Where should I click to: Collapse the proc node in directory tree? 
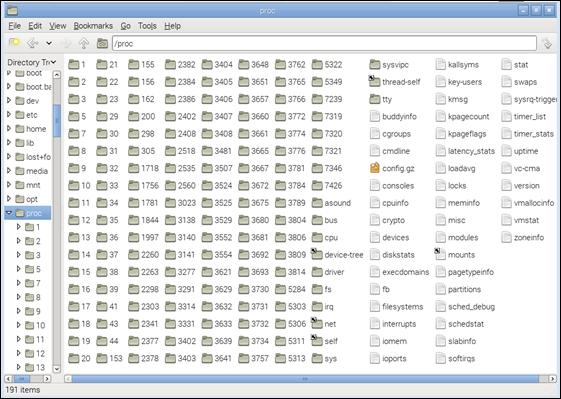pos(9,213)
